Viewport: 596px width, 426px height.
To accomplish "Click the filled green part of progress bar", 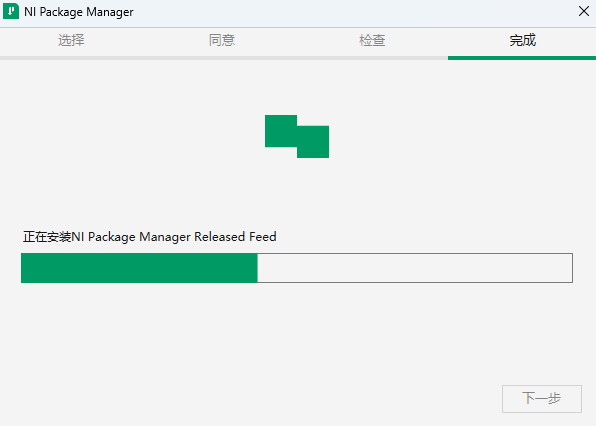I will [x=139, y=268].
